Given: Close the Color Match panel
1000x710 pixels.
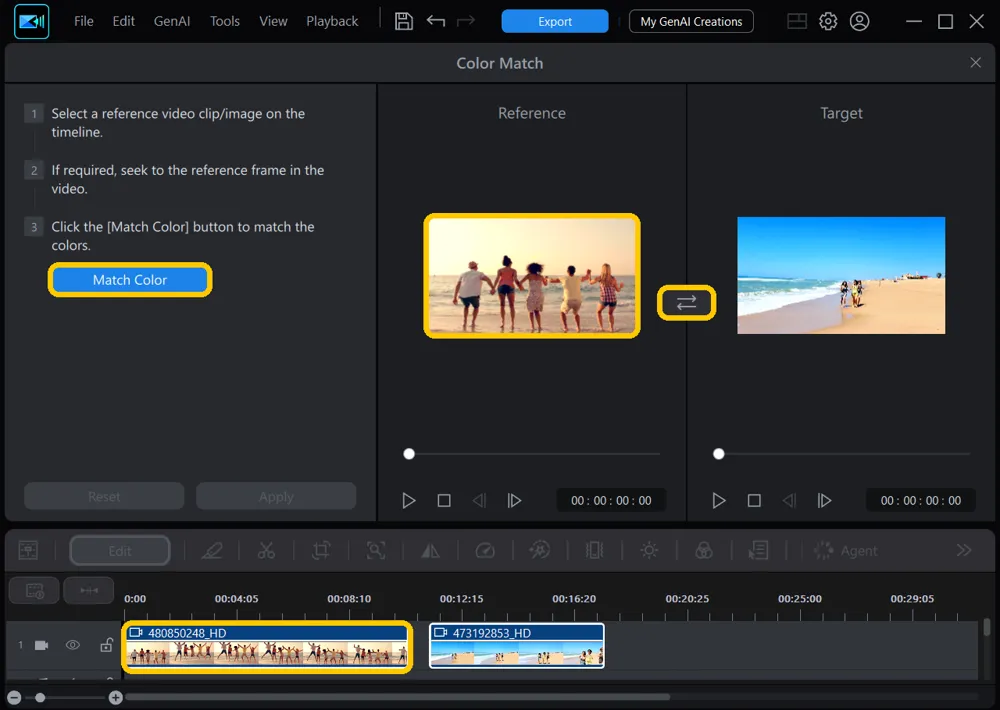Looking at the screenshot, I should pos(975,63).
